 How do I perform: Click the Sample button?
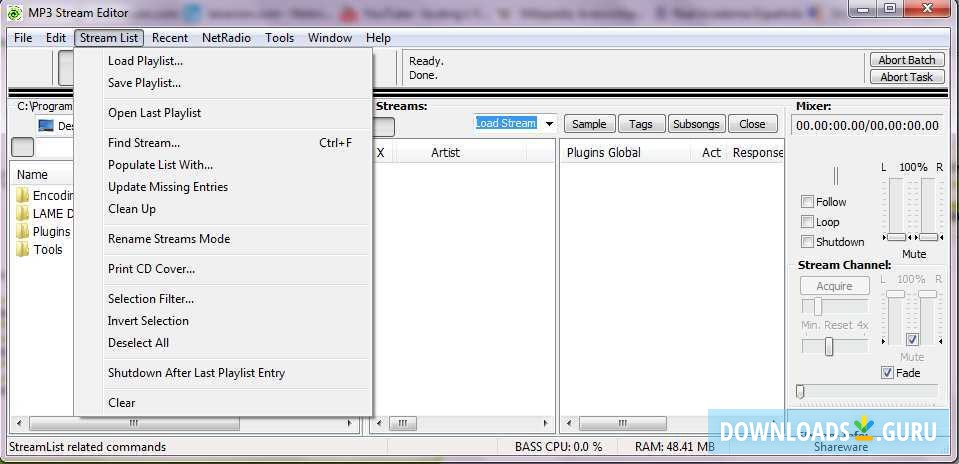589,124
